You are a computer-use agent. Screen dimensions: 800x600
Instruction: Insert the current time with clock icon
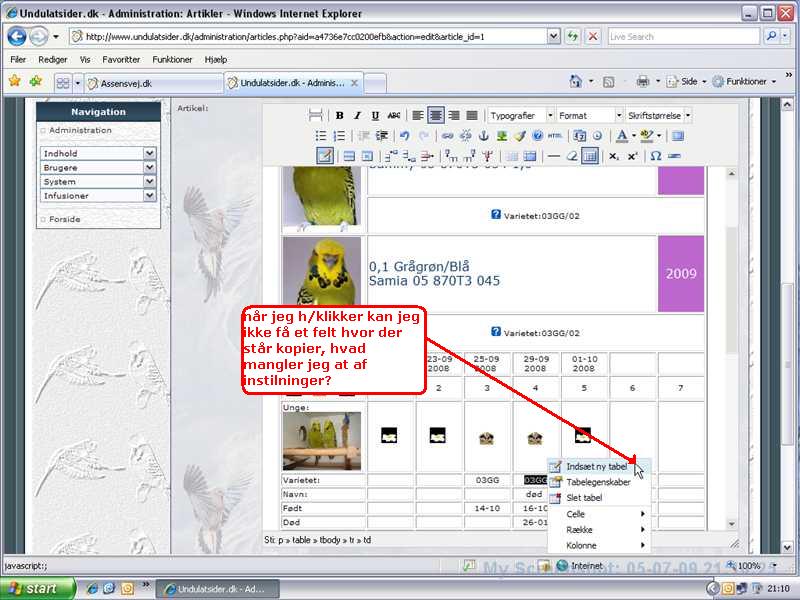coord(597,136)
